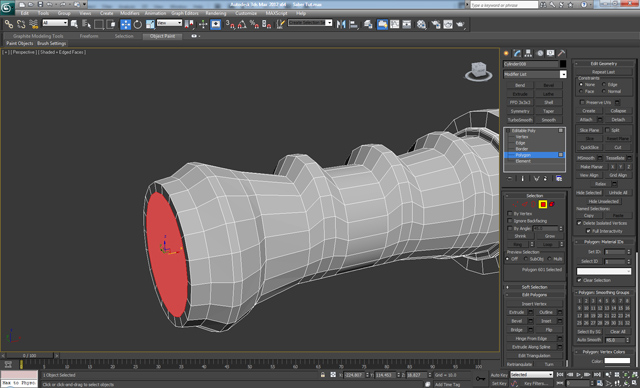Open the key mode Selected dropdown

pyautogui.click(x=531, y=374)
